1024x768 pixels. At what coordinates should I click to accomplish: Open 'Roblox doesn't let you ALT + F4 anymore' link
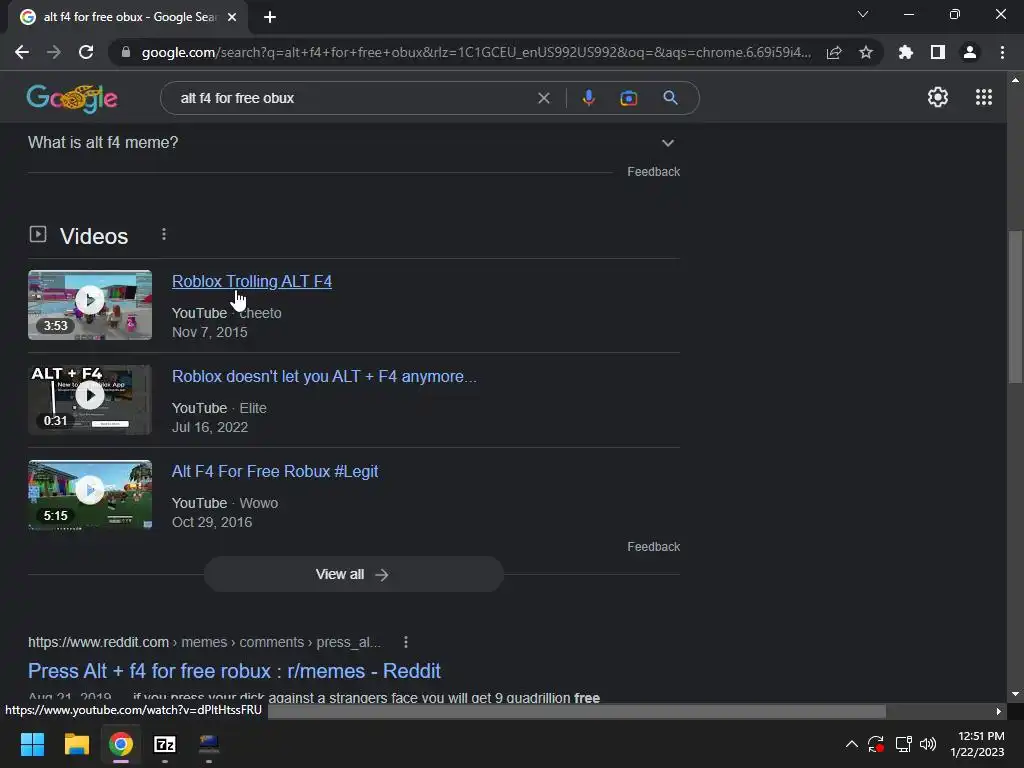[324, 376]
